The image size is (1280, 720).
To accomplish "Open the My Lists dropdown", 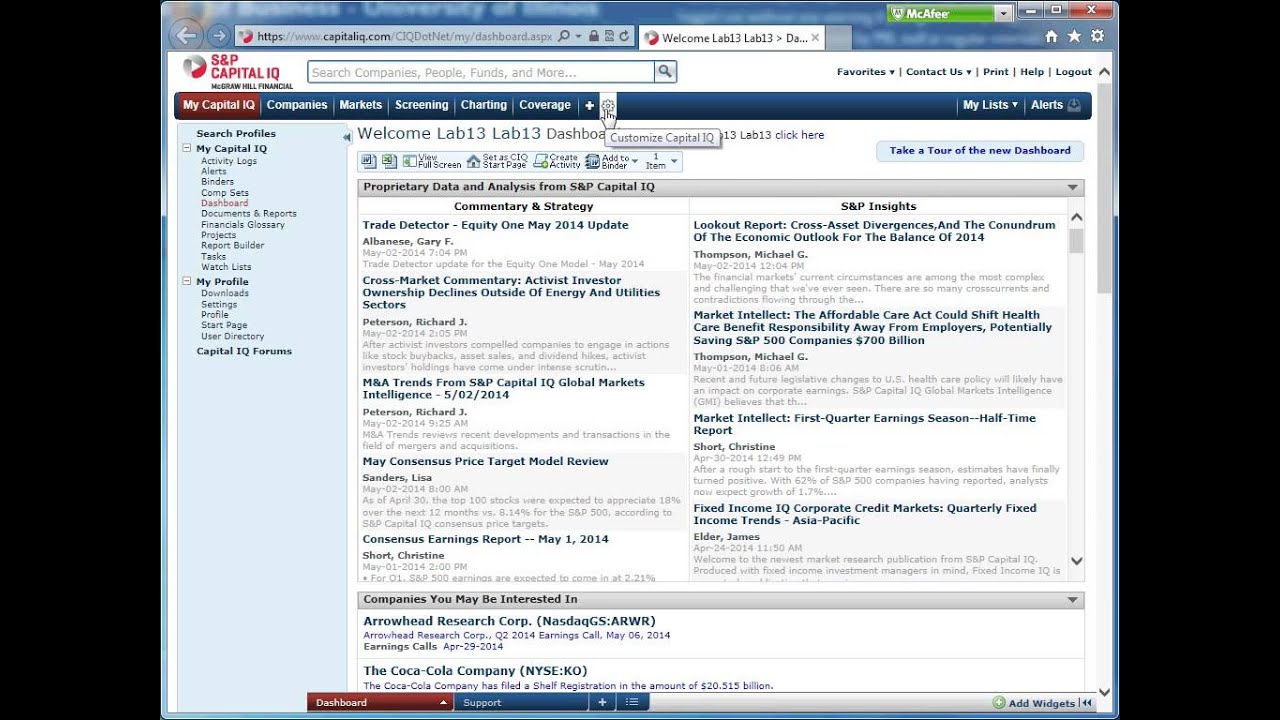I will 990,105.
